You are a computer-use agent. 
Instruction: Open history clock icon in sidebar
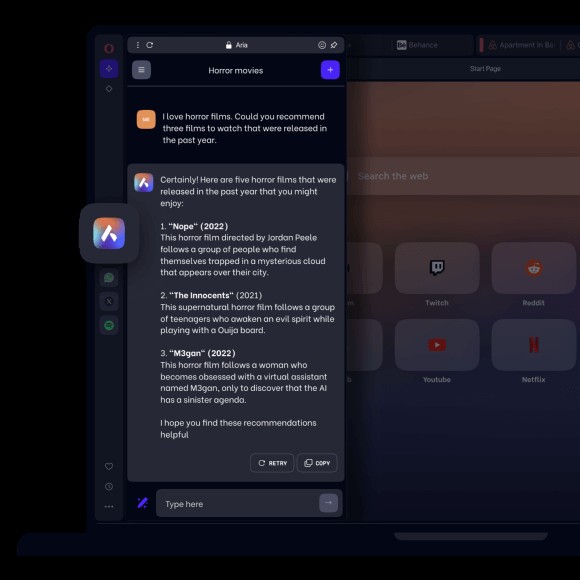[x=109, y=486]
